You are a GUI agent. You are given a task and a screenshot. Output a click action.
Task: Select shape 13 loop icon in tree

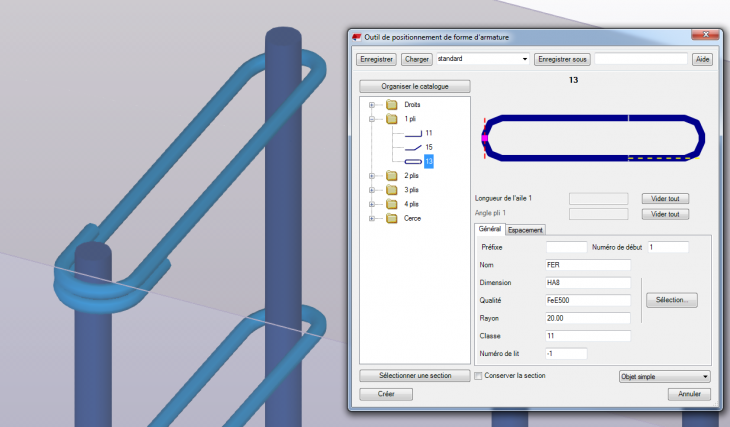[x=413, y=162]
